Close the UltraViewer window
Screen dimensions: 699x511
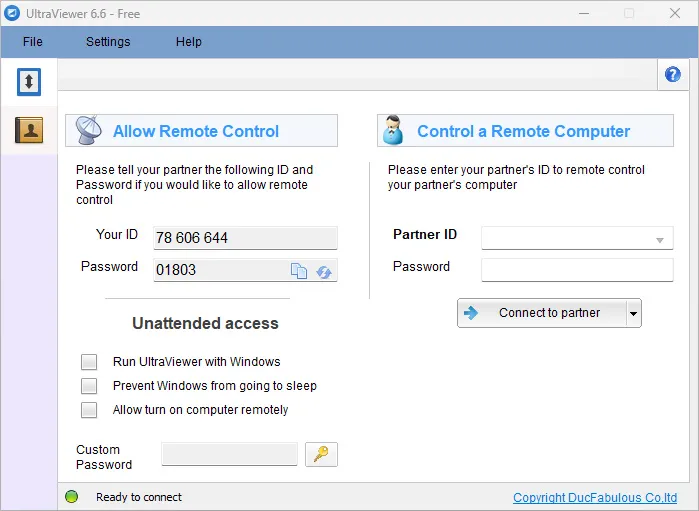[674, 13]
